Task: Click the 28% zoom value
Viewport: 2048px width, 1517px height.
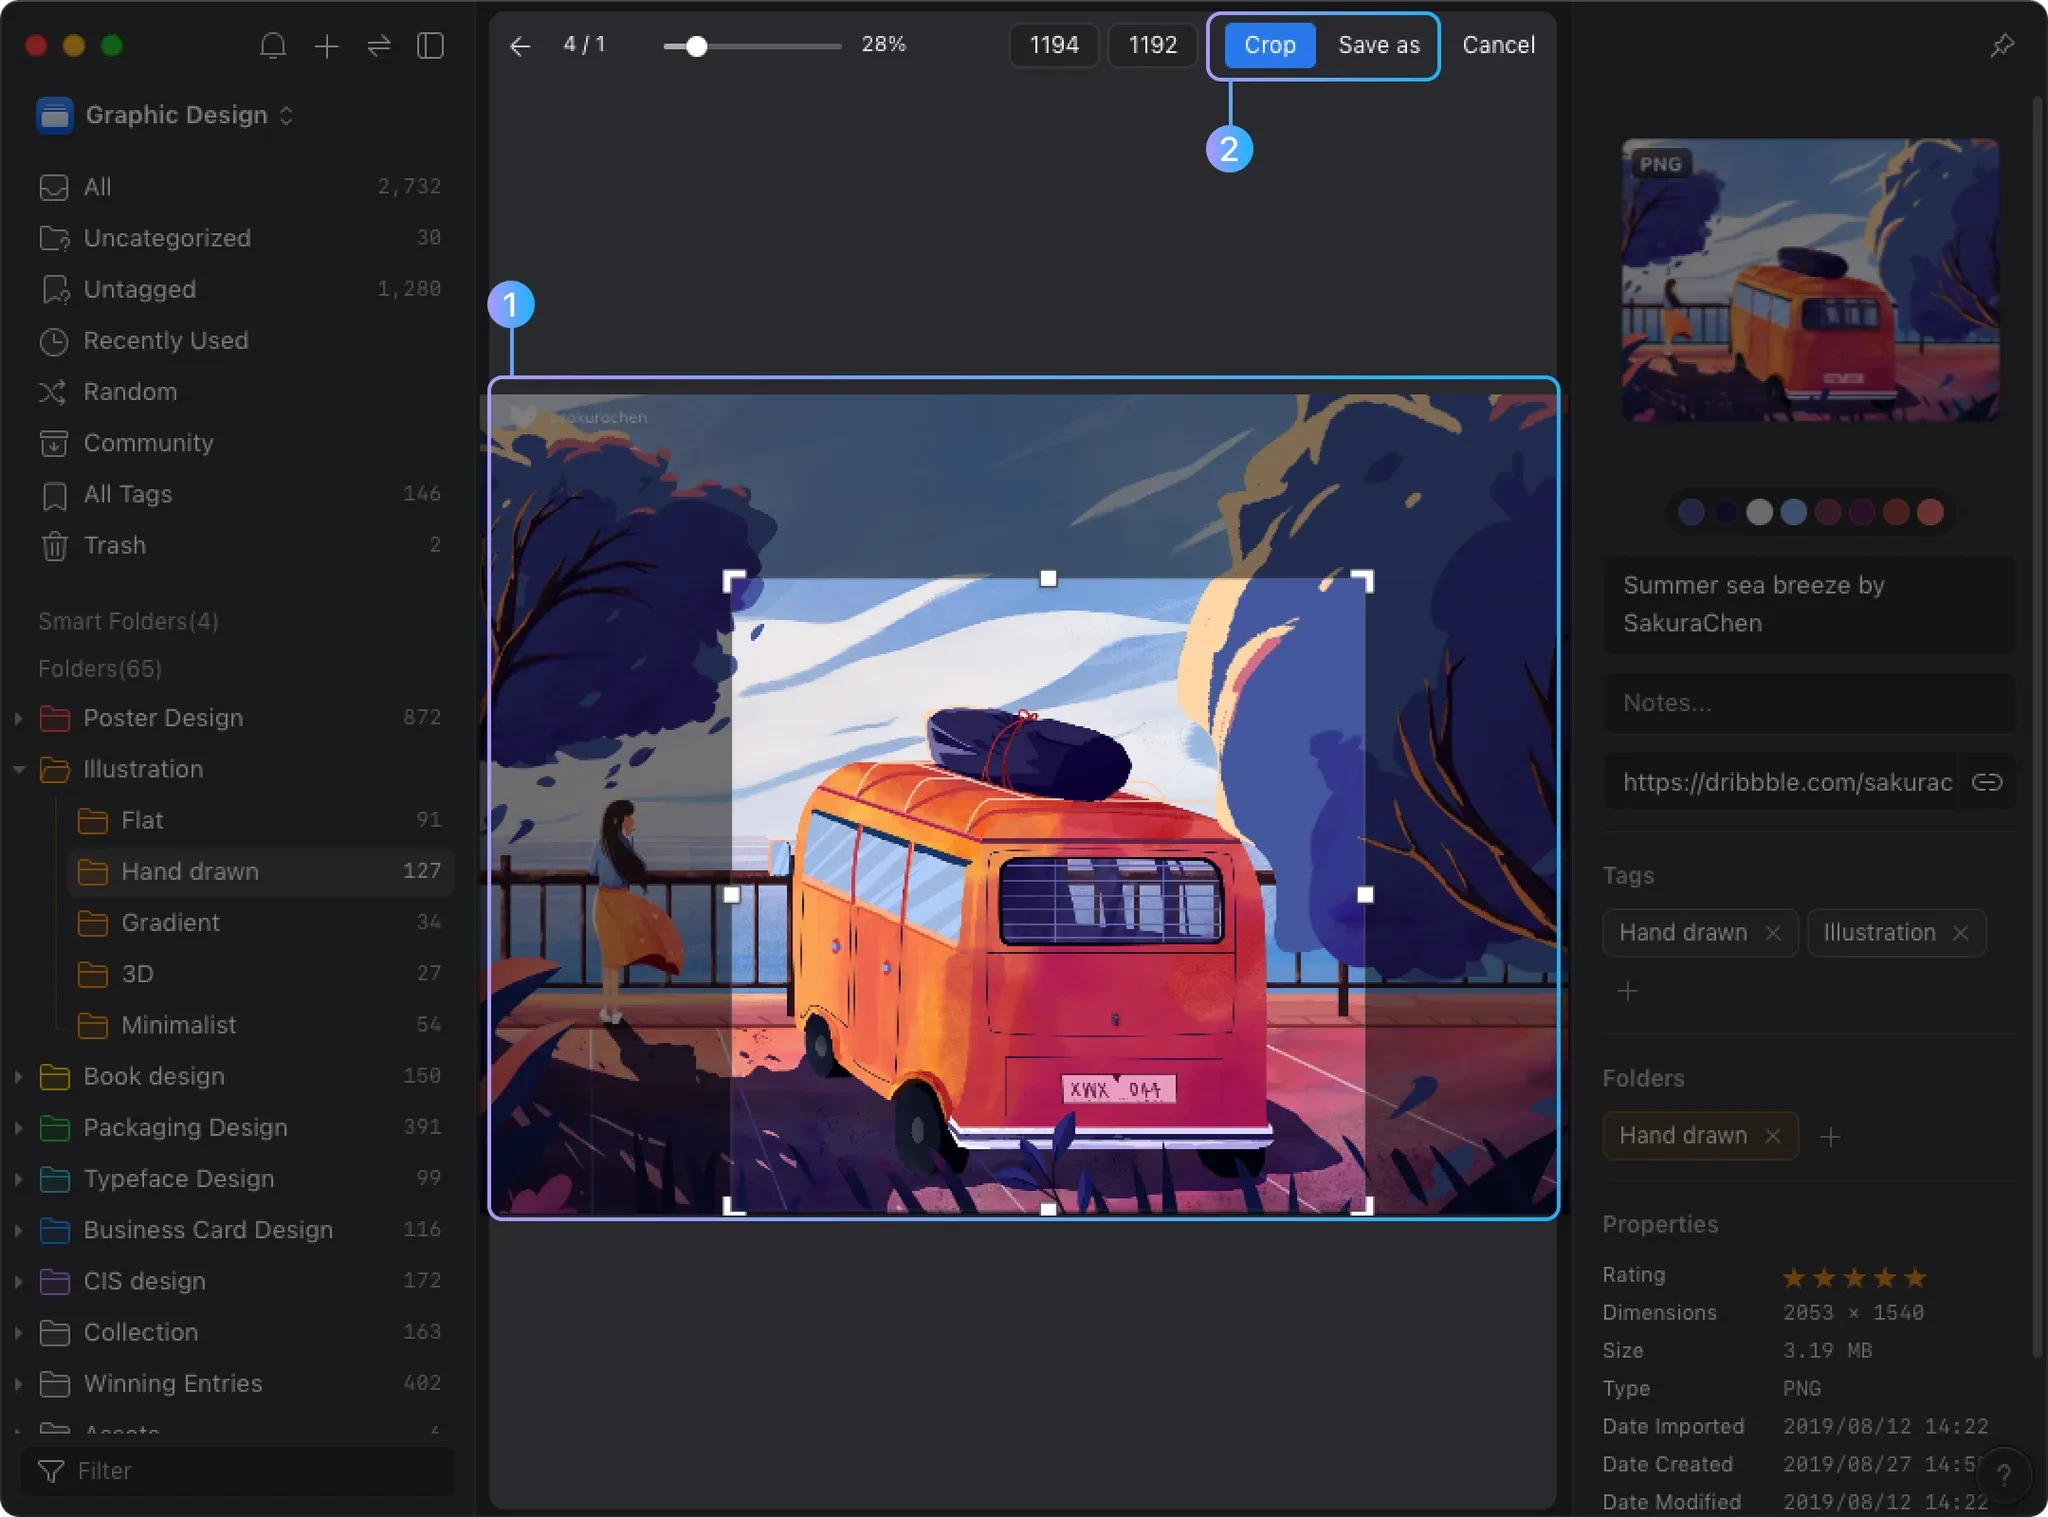Action: click(x=883, y=44)
